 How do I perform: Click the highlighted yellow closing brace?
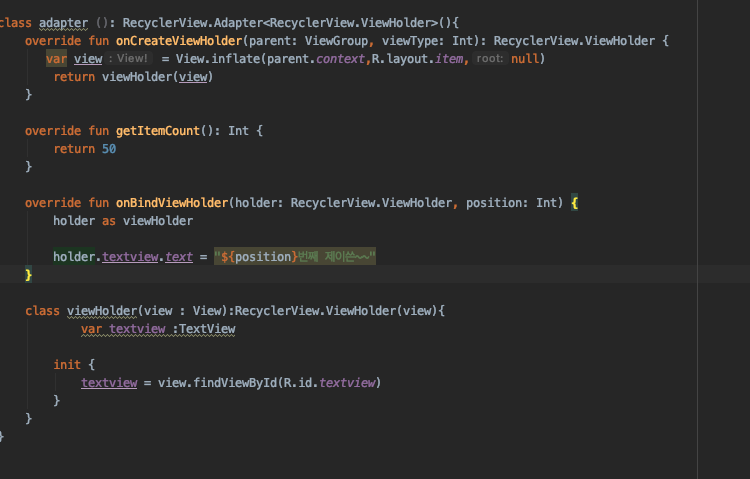pyautogui.click(x=28, y=275)
